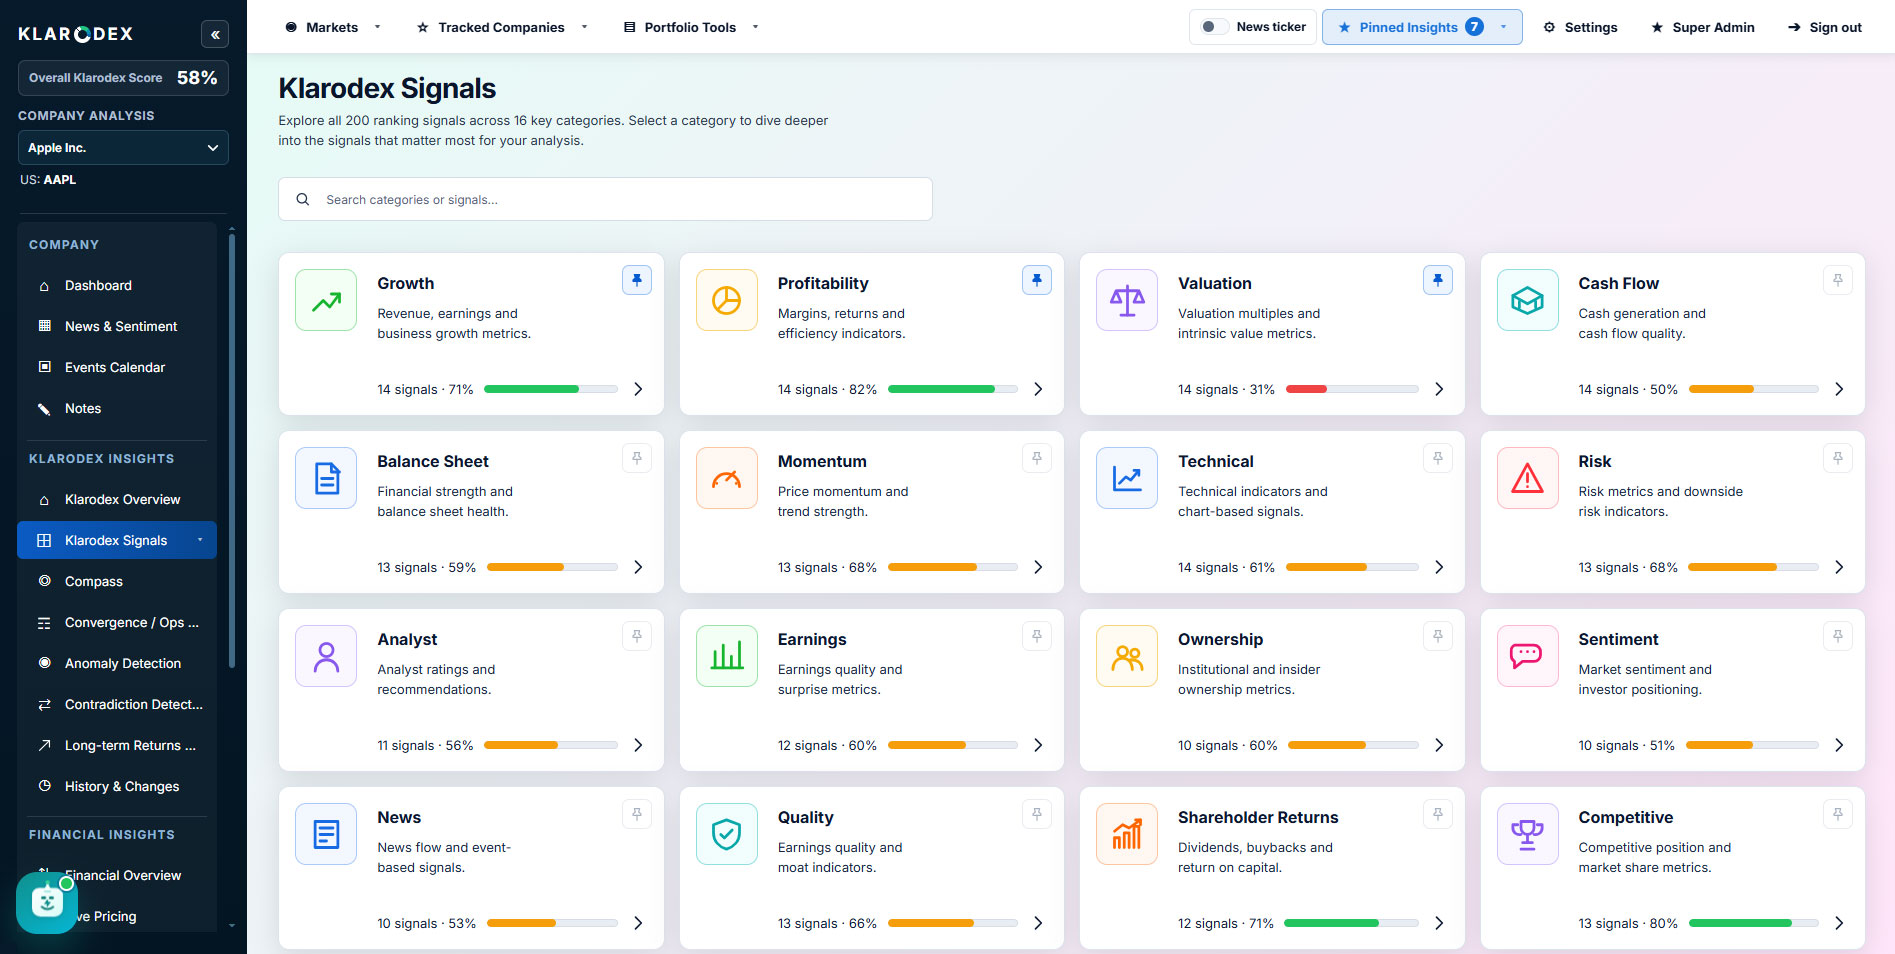Unpin the Growth category

(637, 280)
